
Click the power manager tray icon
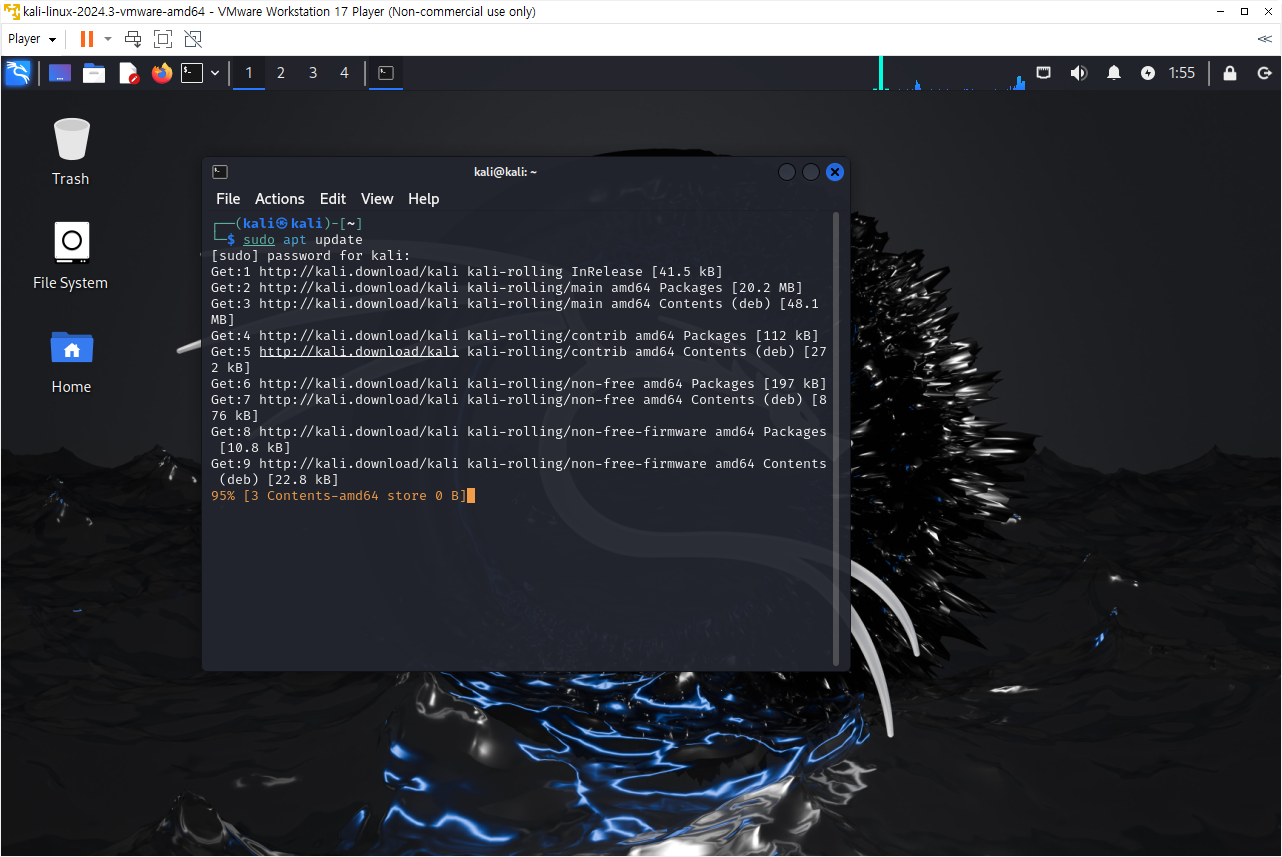[1147, 73]
